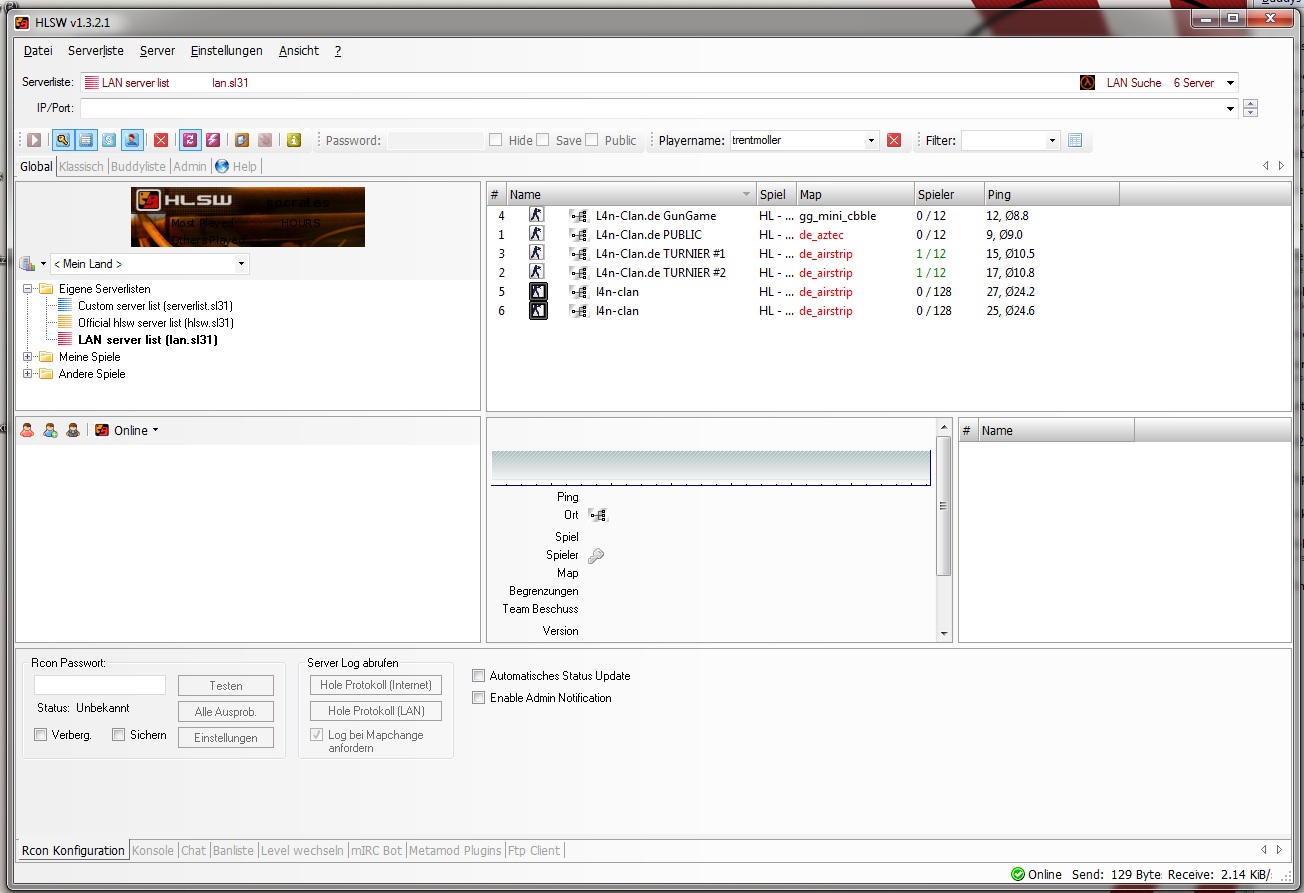Click the table icon next to Filter
The width and height of the screenshot is (1304, 893).
click(1075, 141)
